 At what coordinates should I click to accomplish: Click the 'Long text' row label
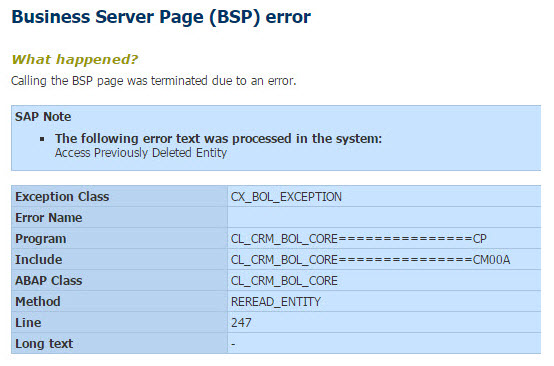pos(44,344)
